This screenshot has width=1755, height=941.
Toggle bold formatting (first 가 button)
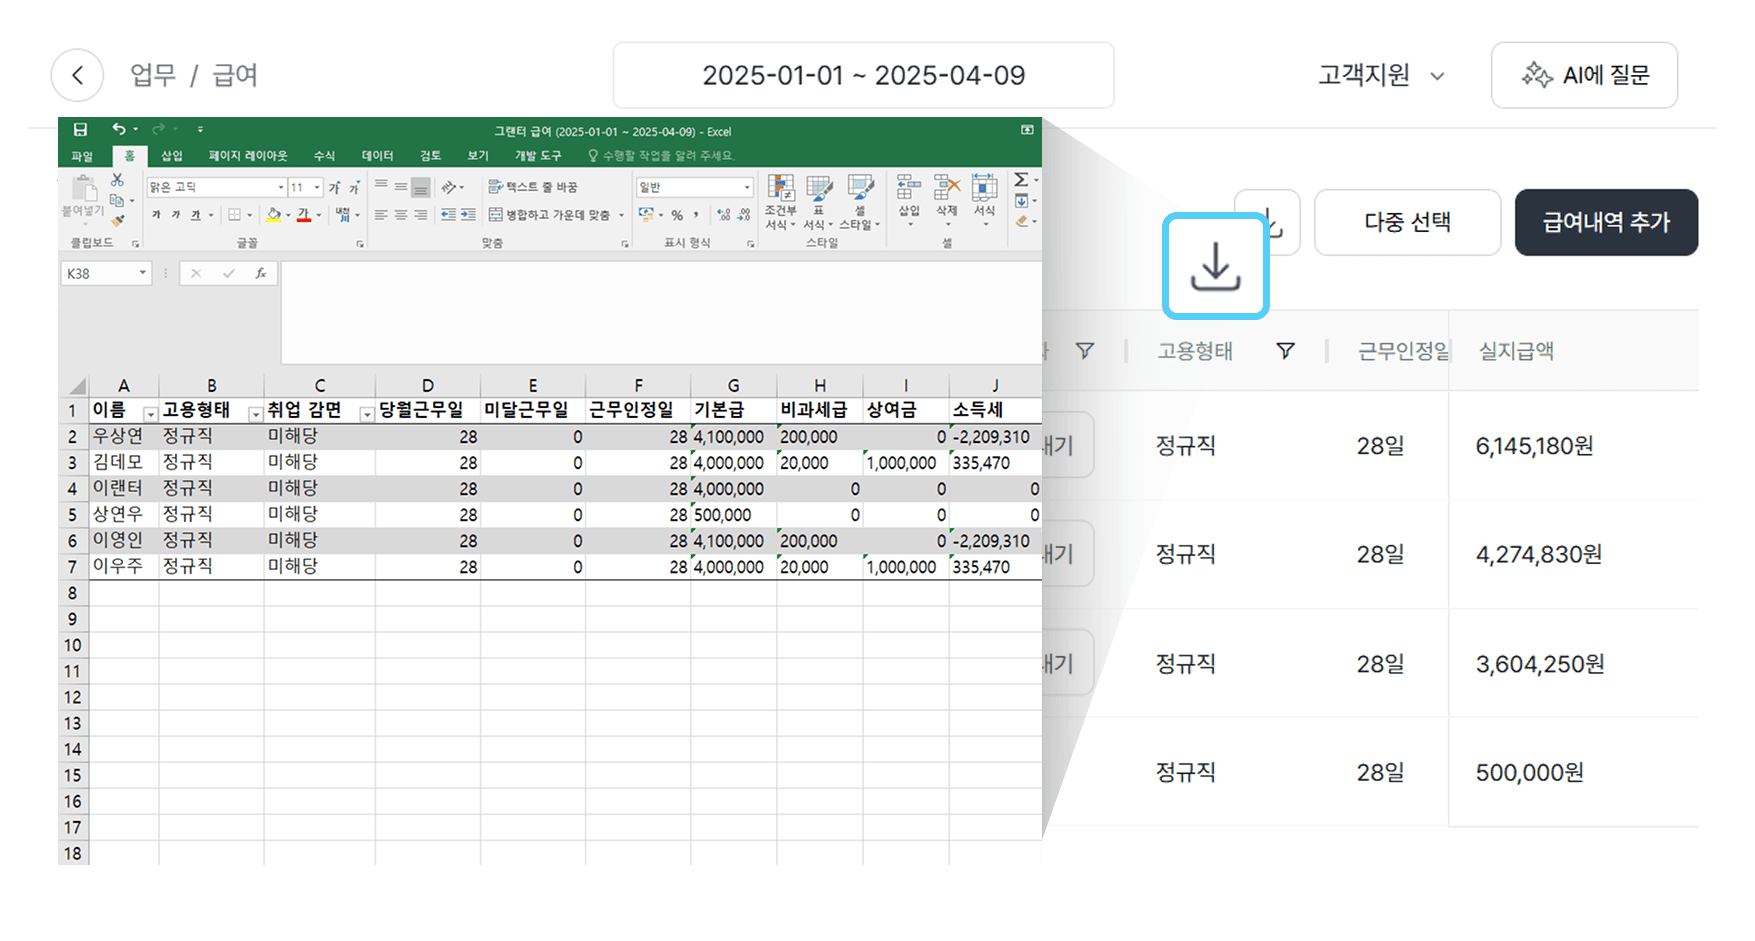click(156, 215)
